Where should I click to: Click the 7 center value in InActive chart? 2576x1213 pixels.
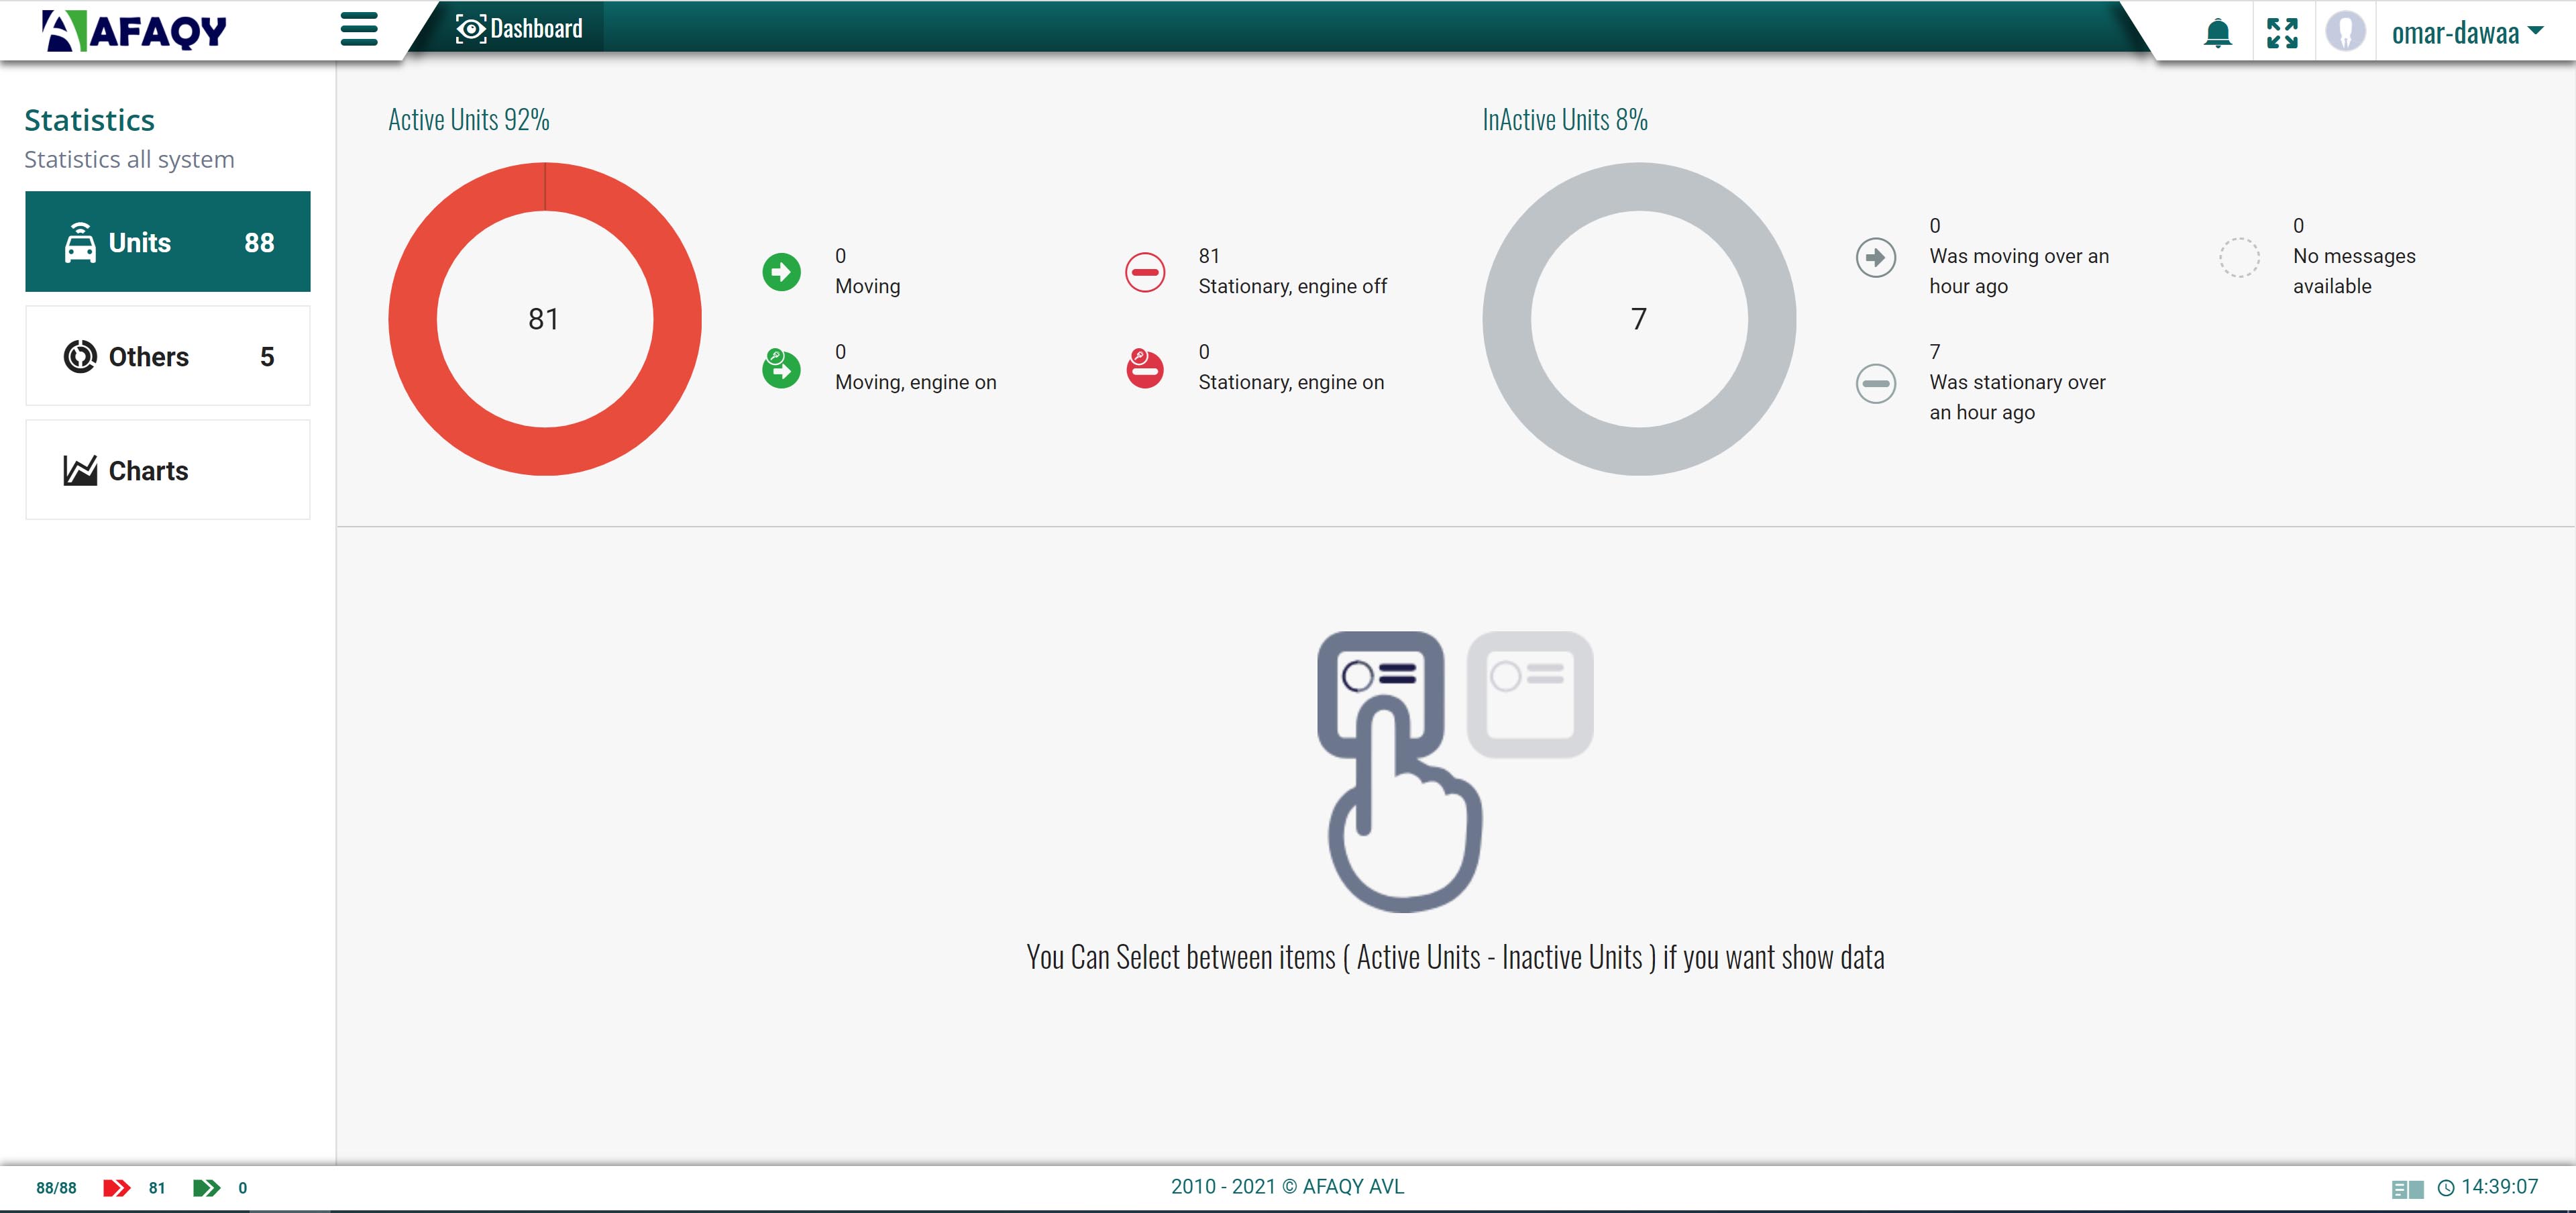coord(1639,319)
